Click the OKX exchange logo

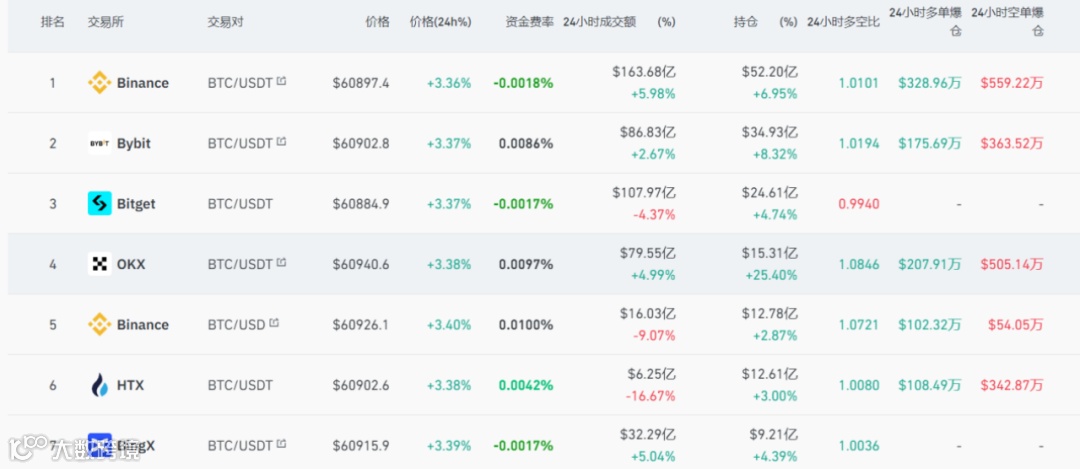(99, 264)
